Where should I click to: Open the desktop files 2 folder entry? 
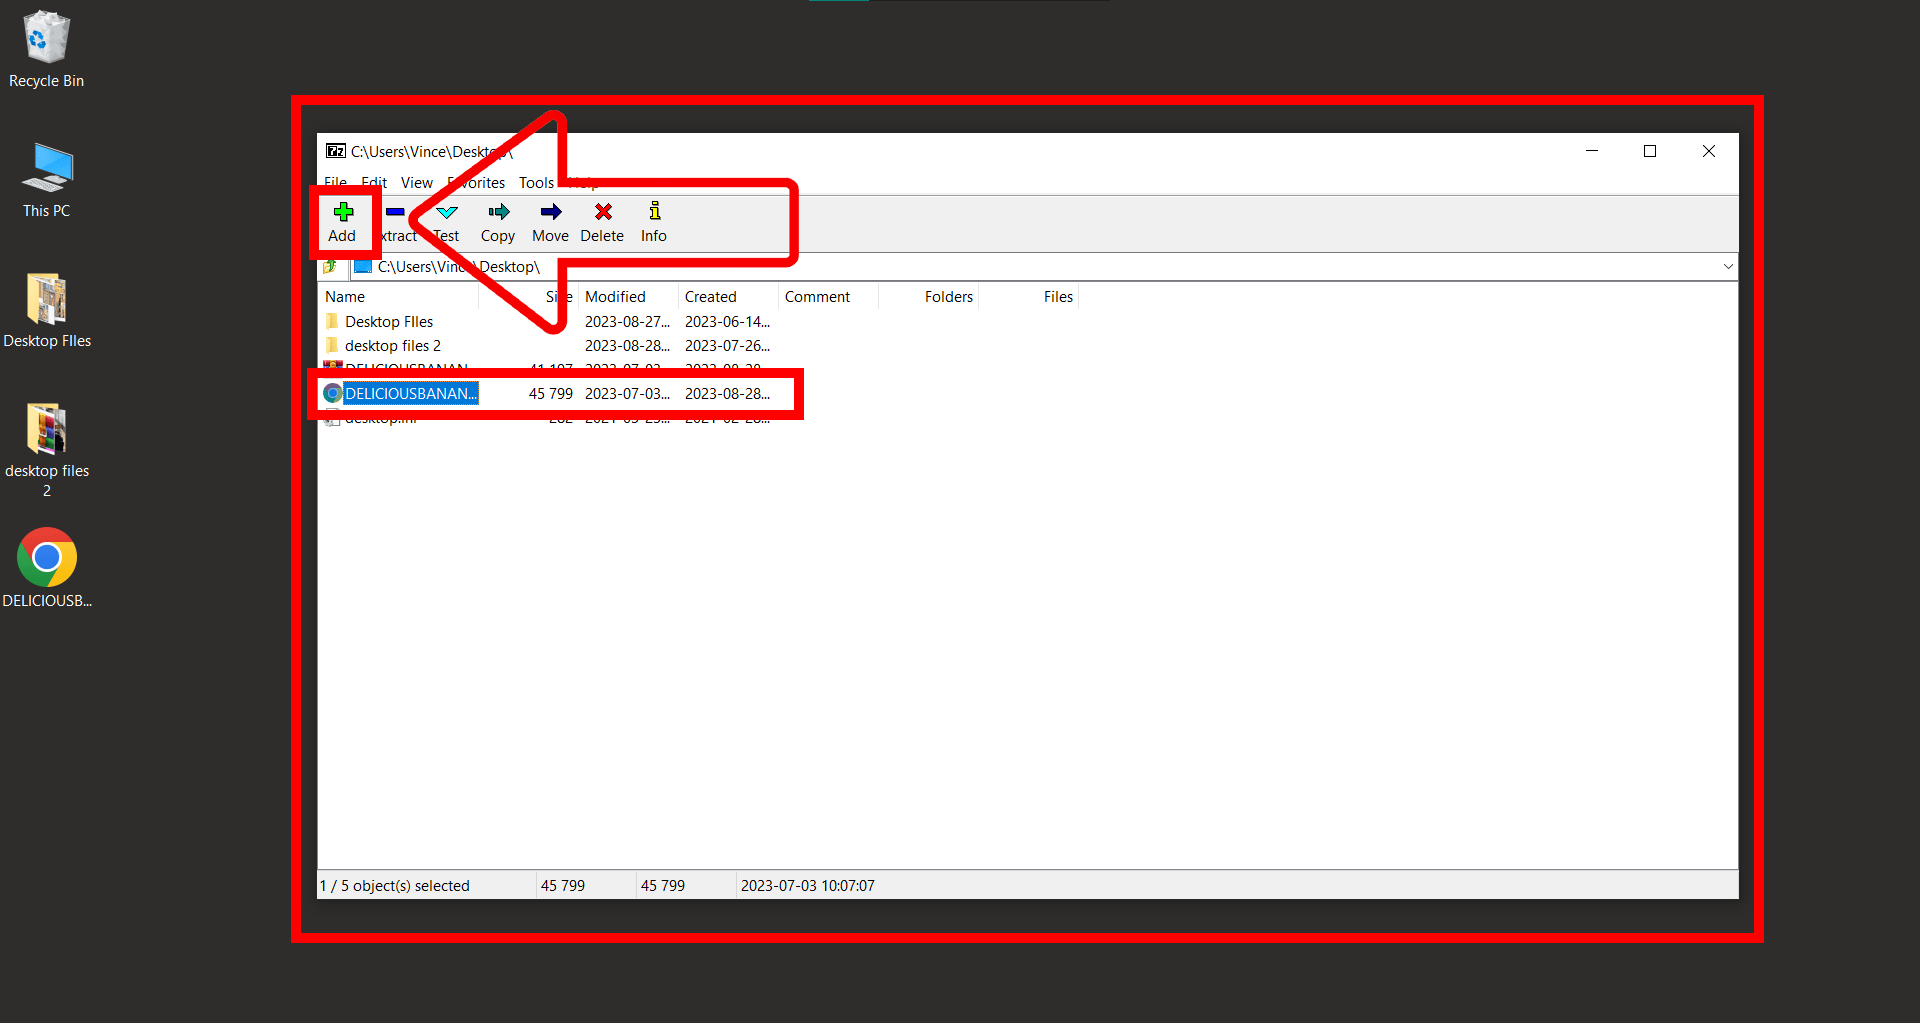point(392,345)
